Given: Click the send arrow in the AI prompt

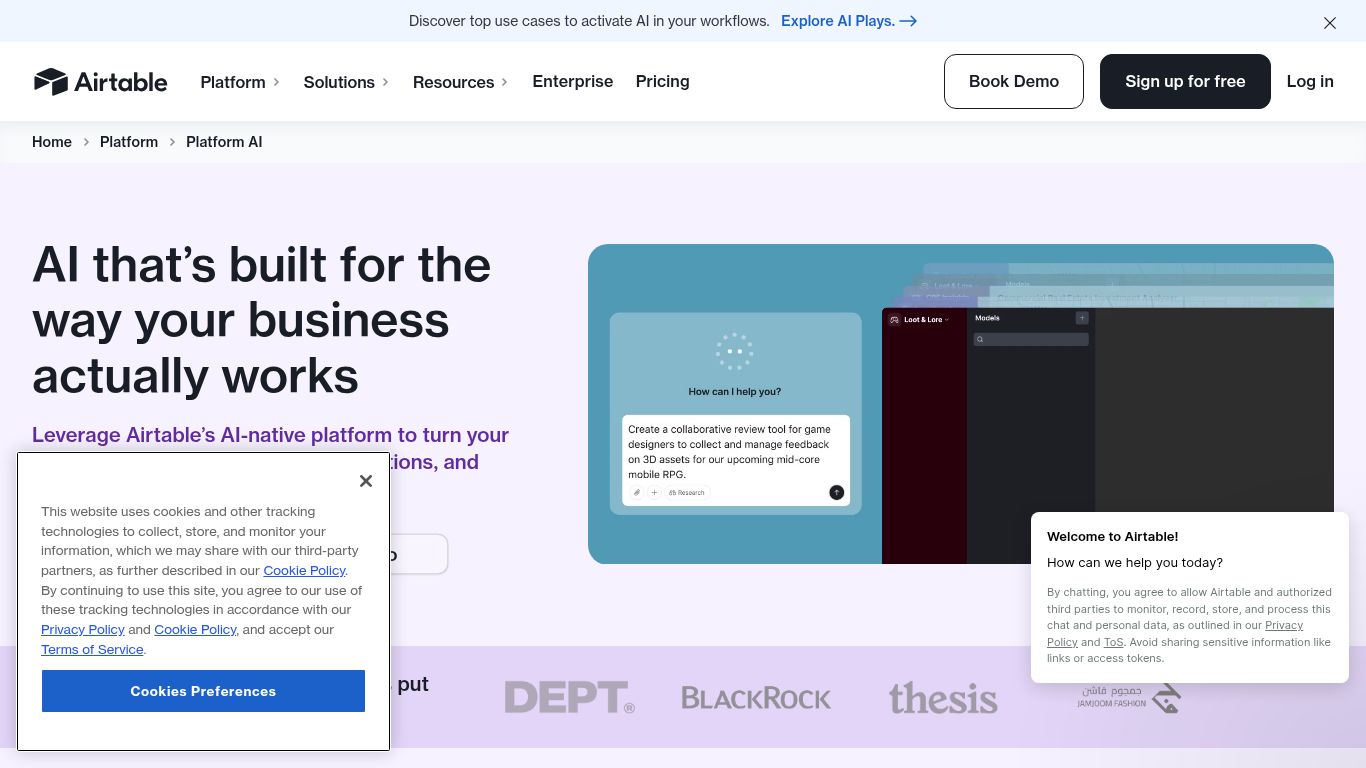Looking at the screenshot, I should pos(836,492).
